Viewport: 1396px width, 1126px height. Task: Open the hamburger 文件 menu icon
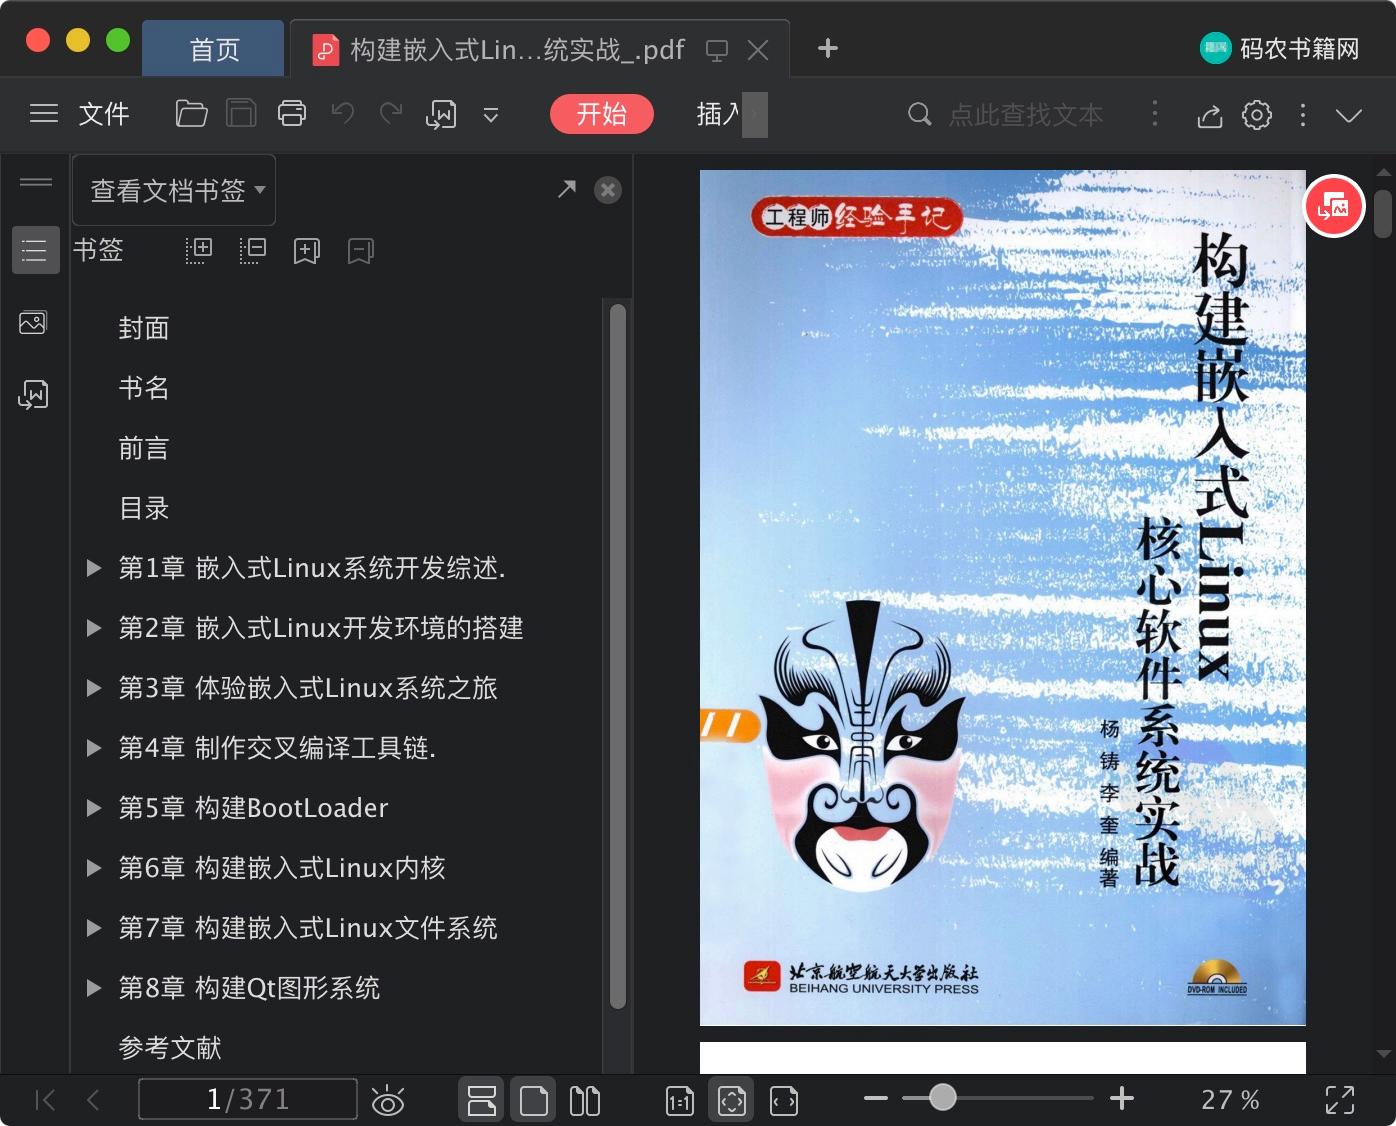pyautogui.click(x=44, y=114)
